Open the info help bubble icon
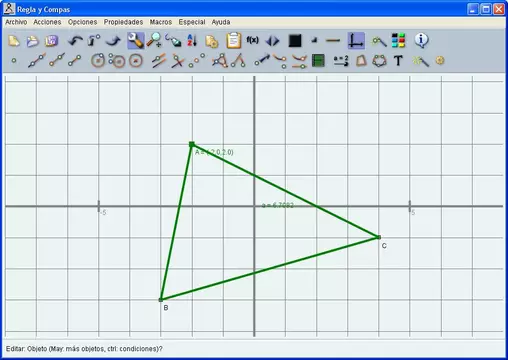 421,40
